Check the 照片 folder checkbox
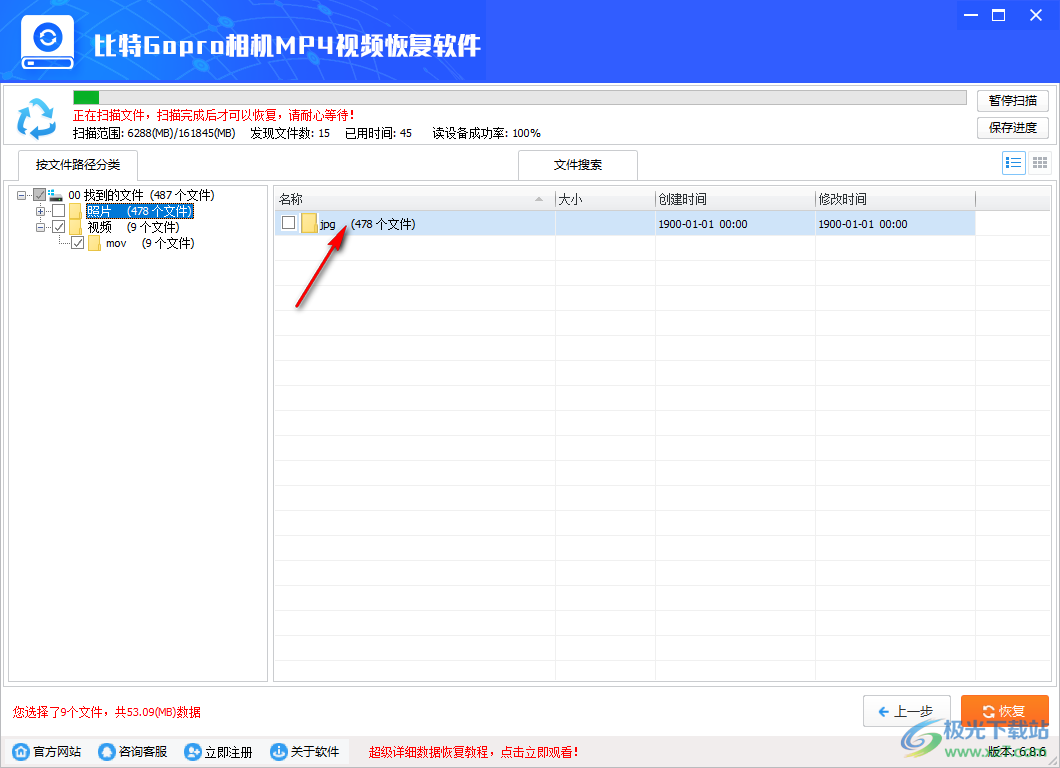Screen dimensions: 1060x768 [59, 211]
